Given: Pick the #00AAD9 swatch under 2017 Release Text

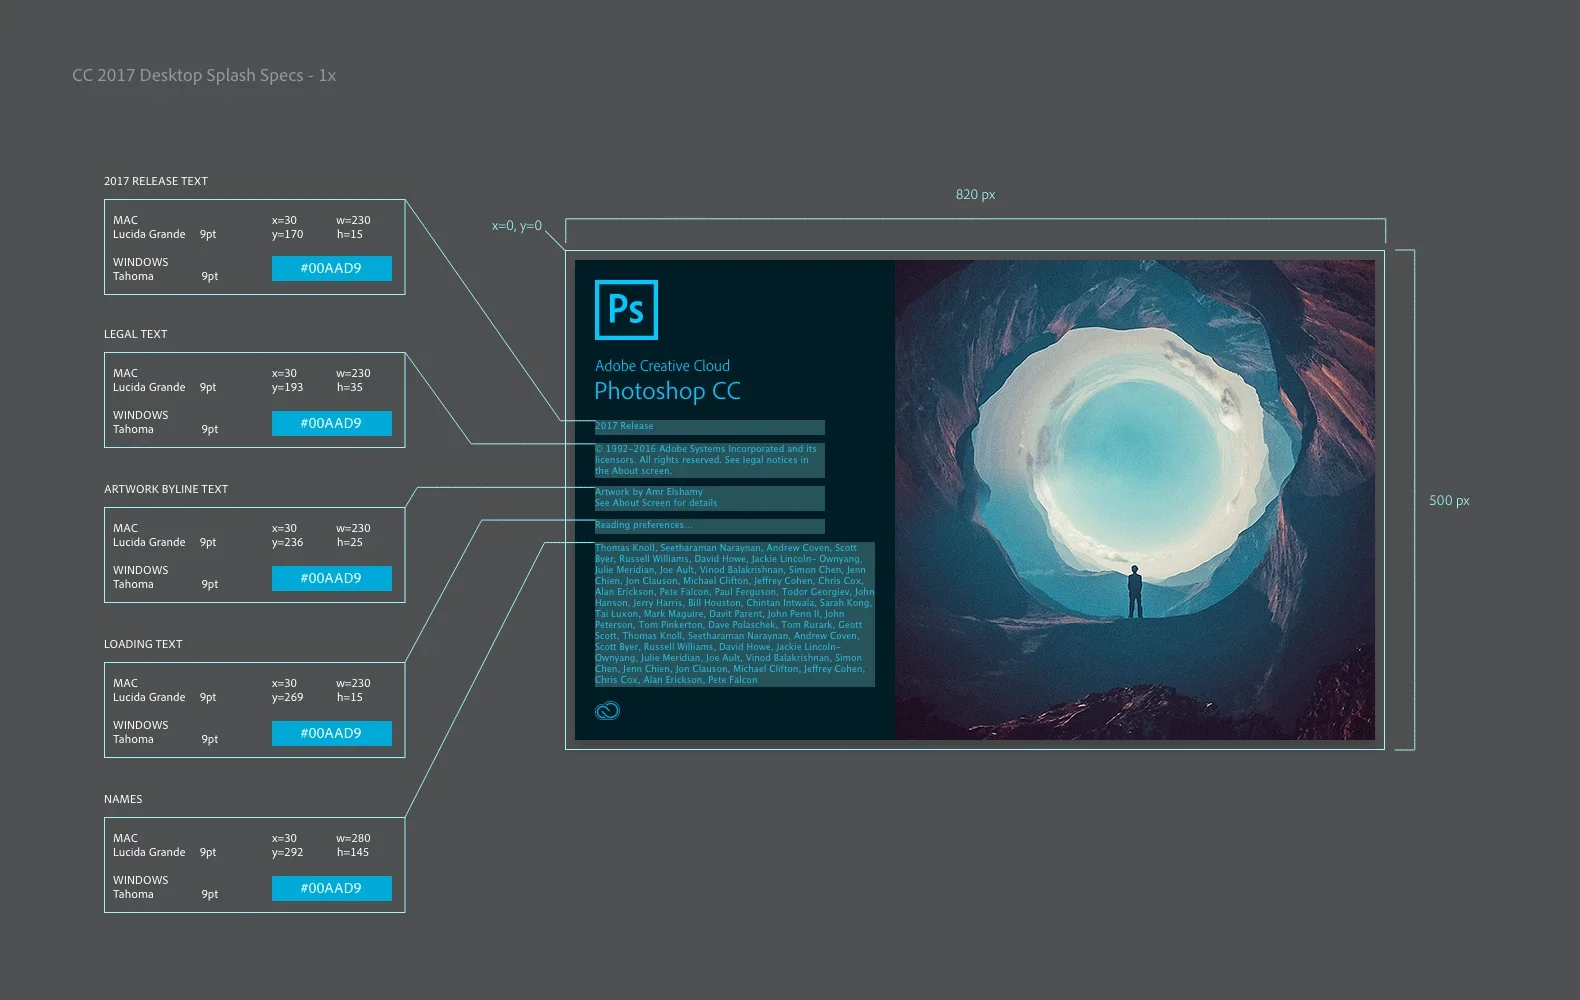Looking at the screenshot, I should click(332, 268).
